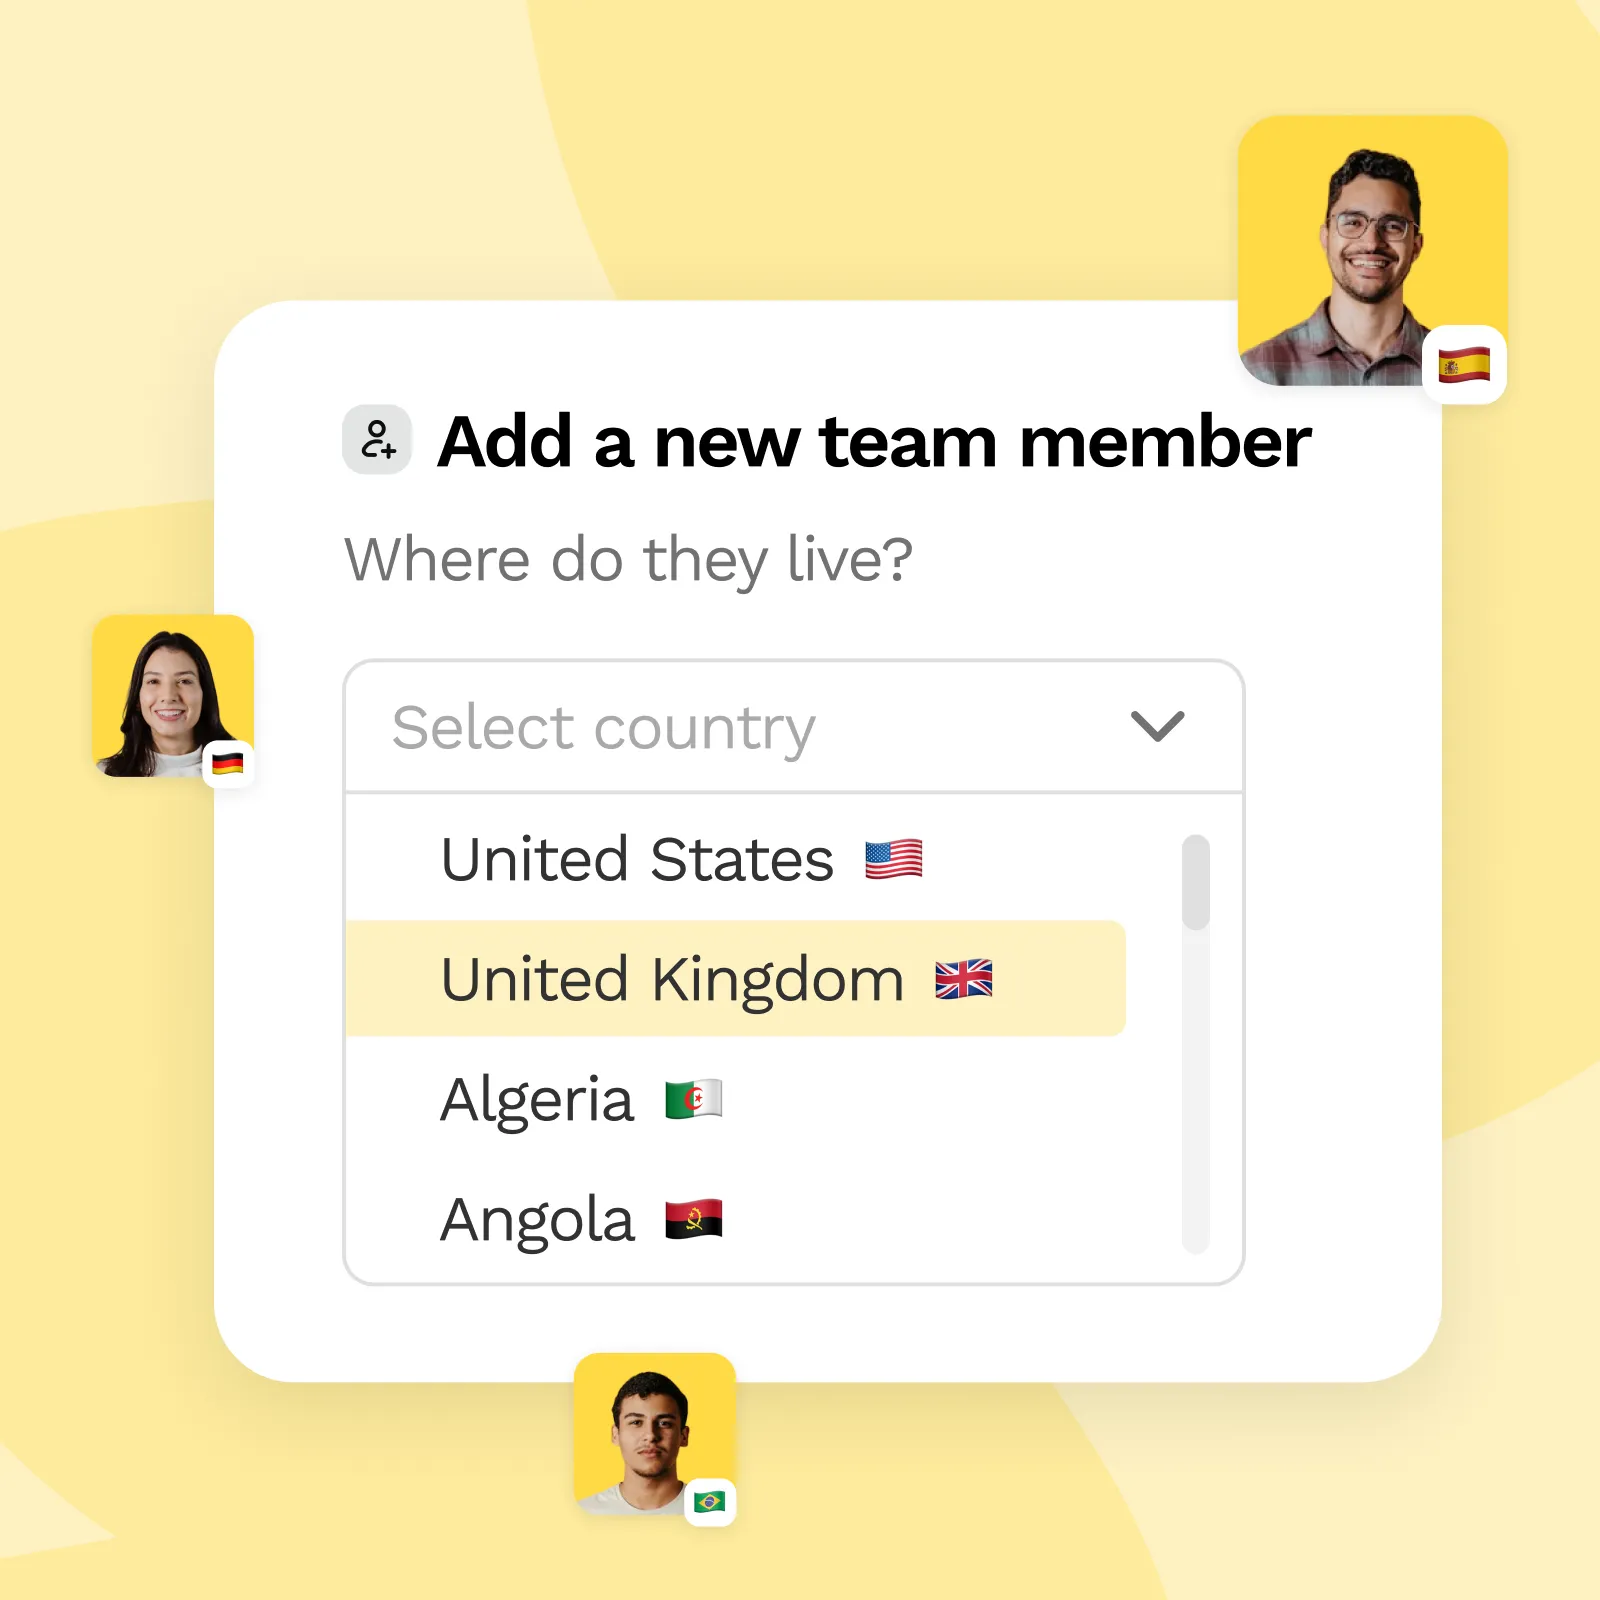Open the smiling man with glasses avatar
Image resolution: width=1600 pixels, height=1600 pixels.
(1372, 250)
